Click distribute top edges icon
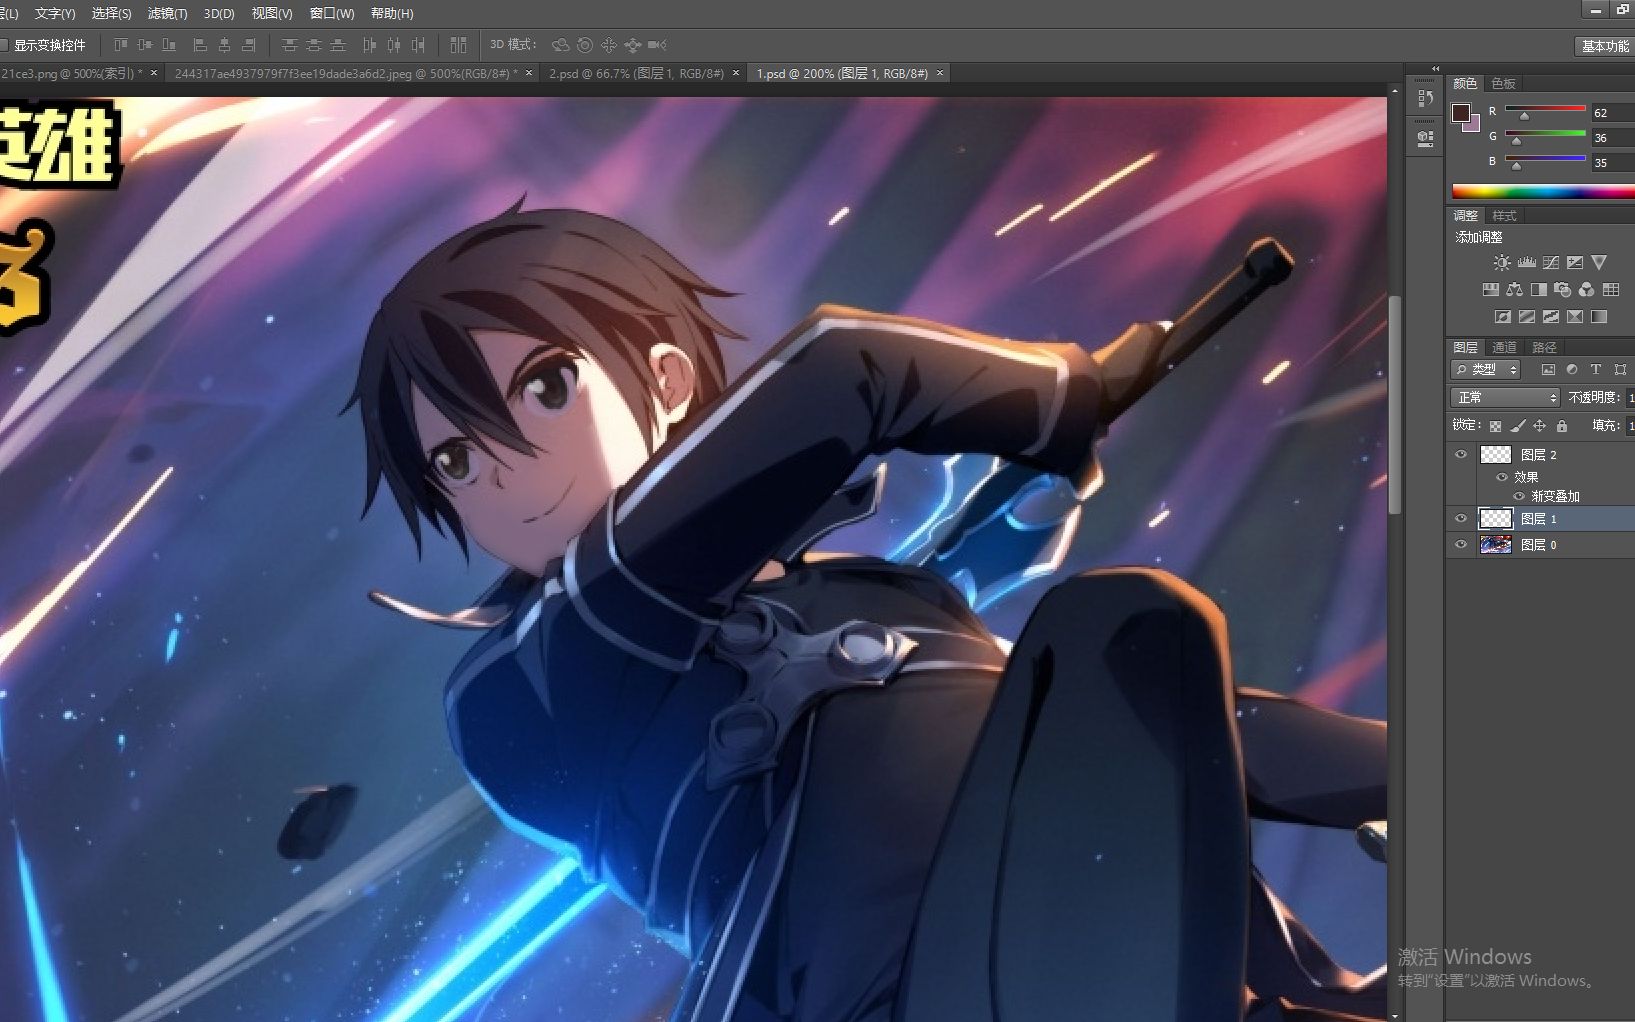 pos(289,45)
